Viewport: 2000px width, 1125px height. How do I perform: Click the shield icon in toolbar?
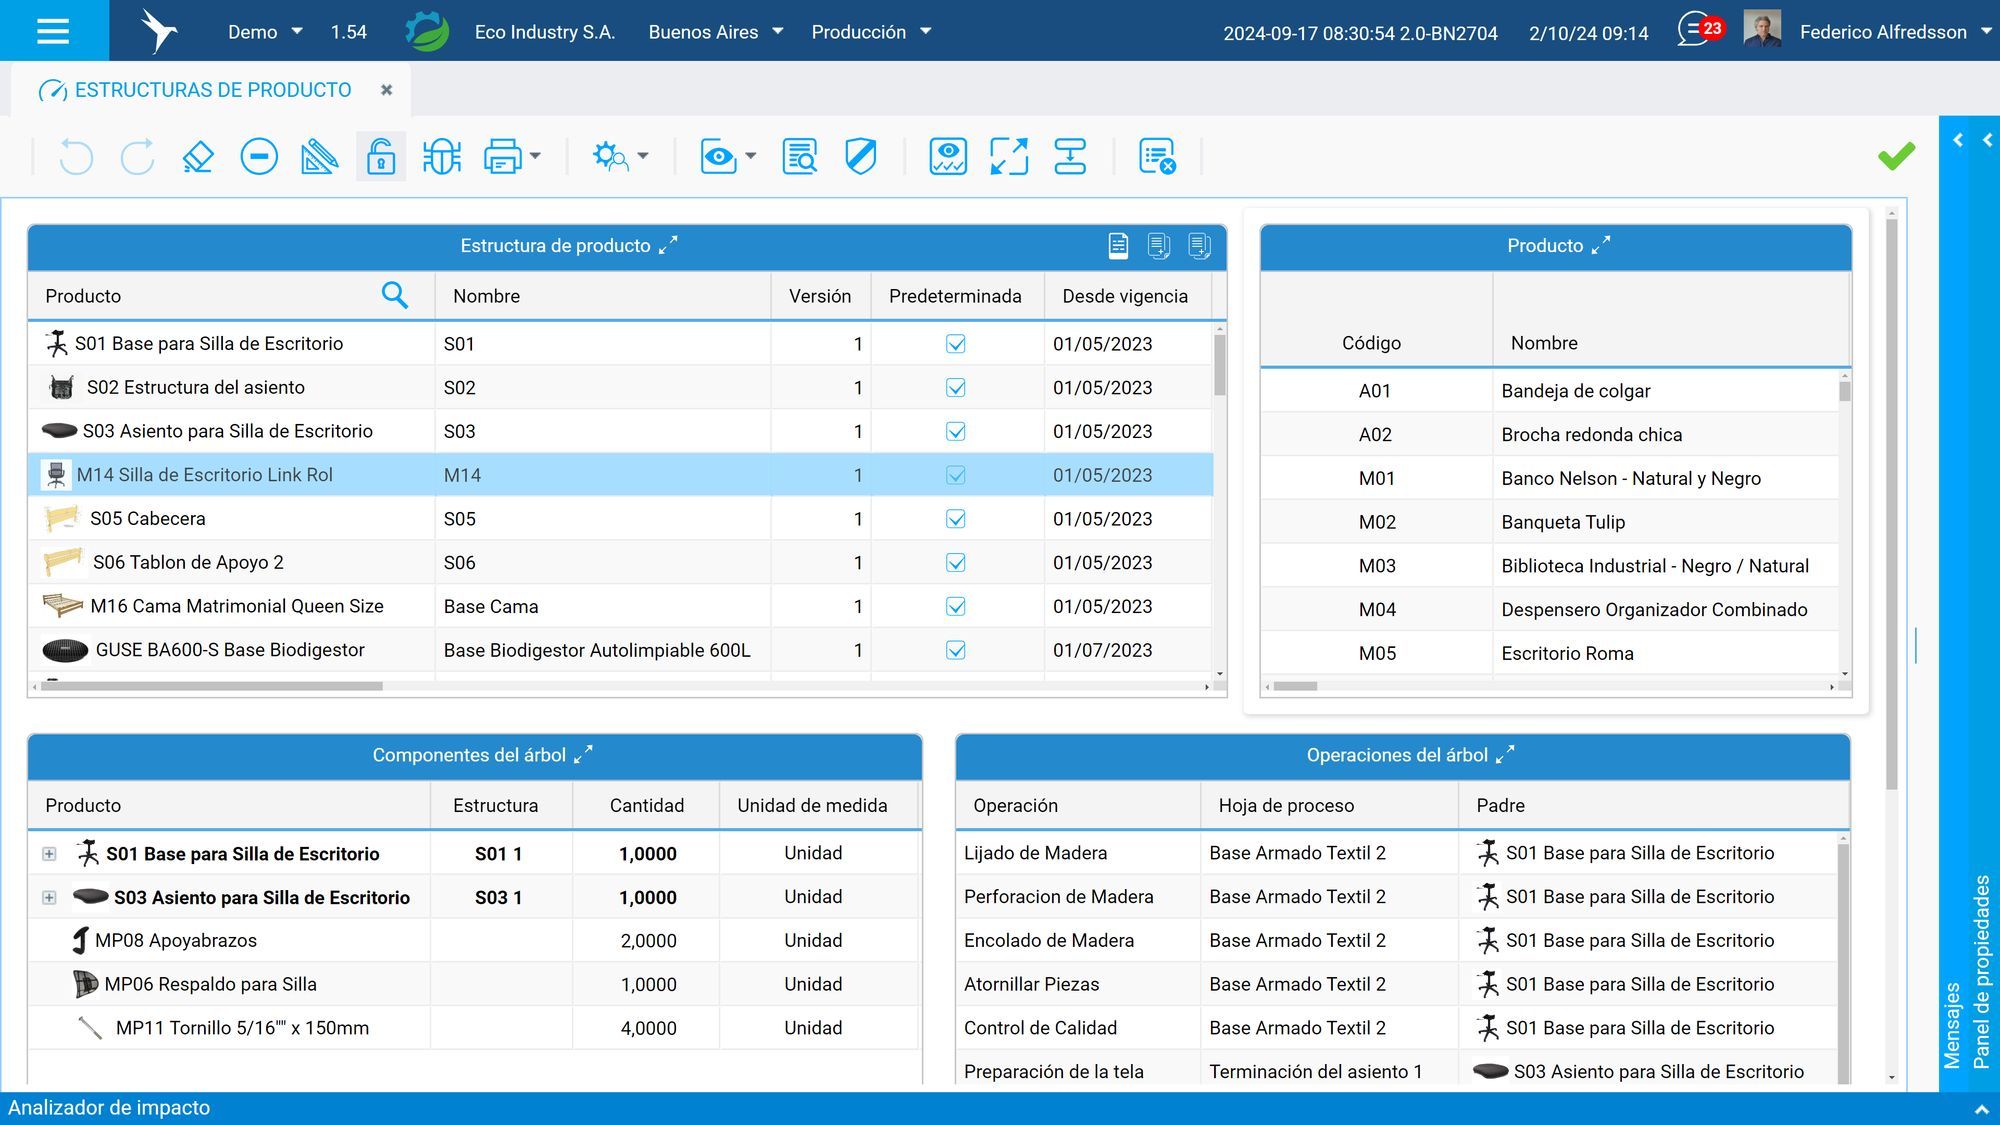pos(861,156)
